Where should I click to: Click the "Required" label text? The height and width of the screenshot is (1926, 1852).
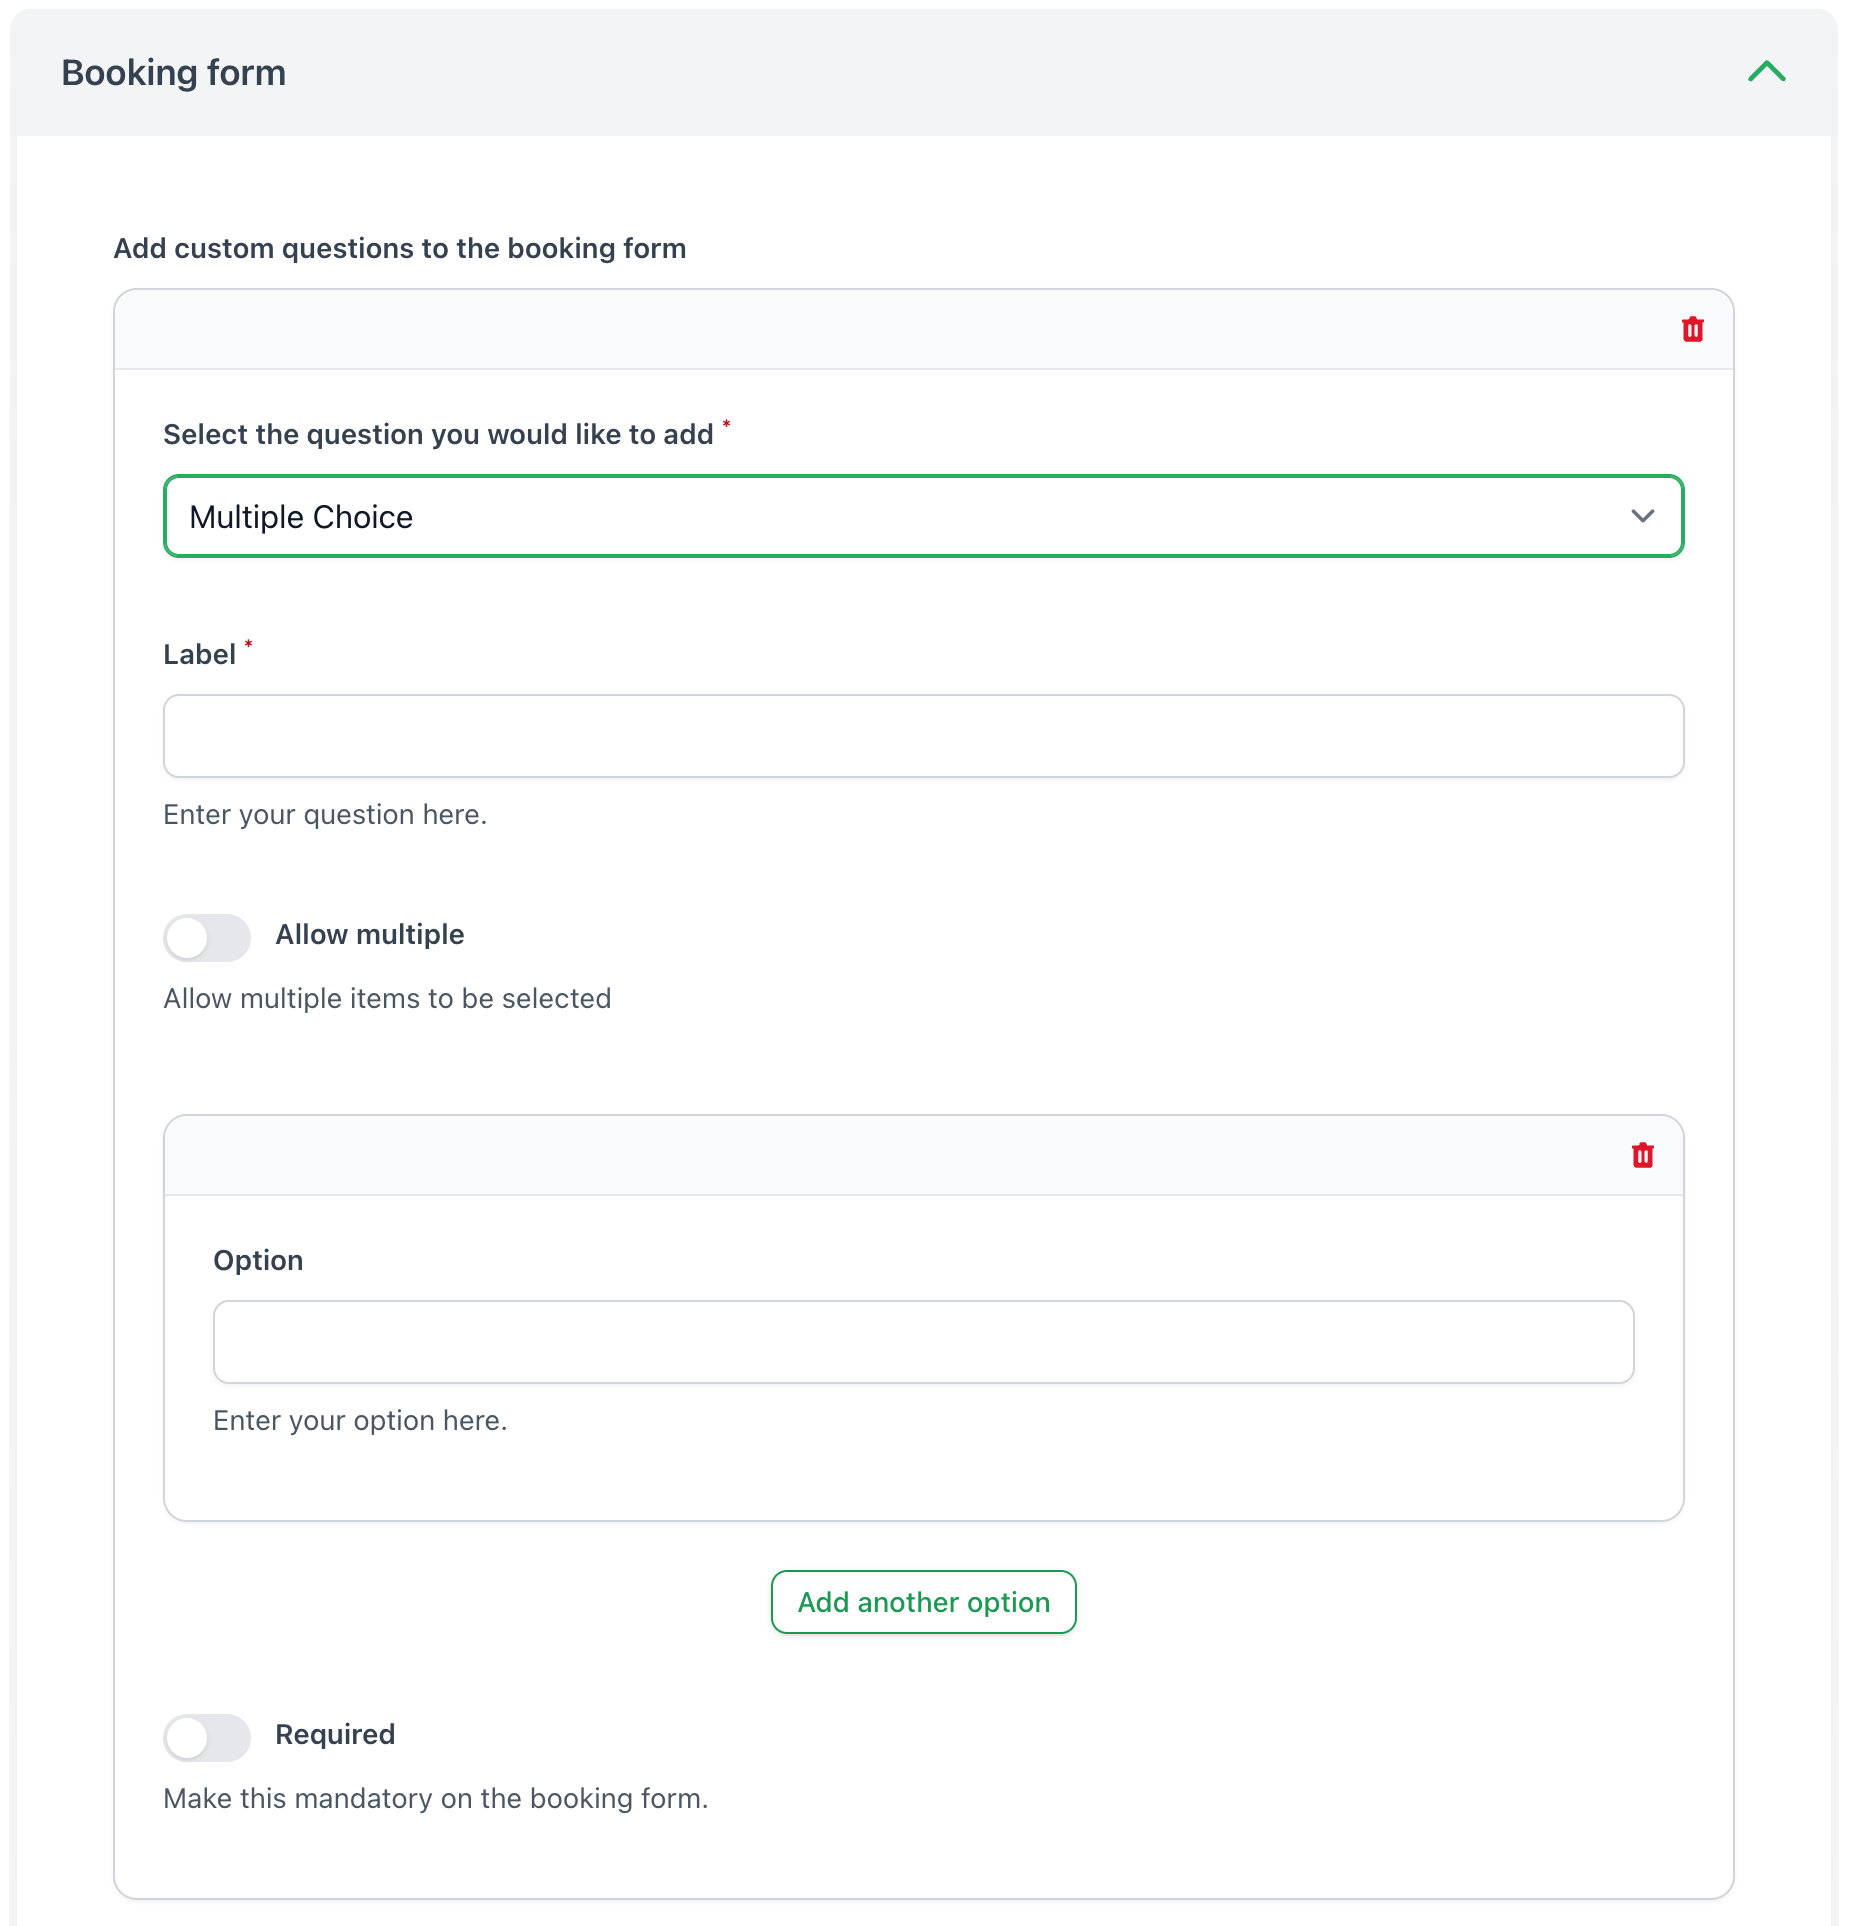(335, 1734)
